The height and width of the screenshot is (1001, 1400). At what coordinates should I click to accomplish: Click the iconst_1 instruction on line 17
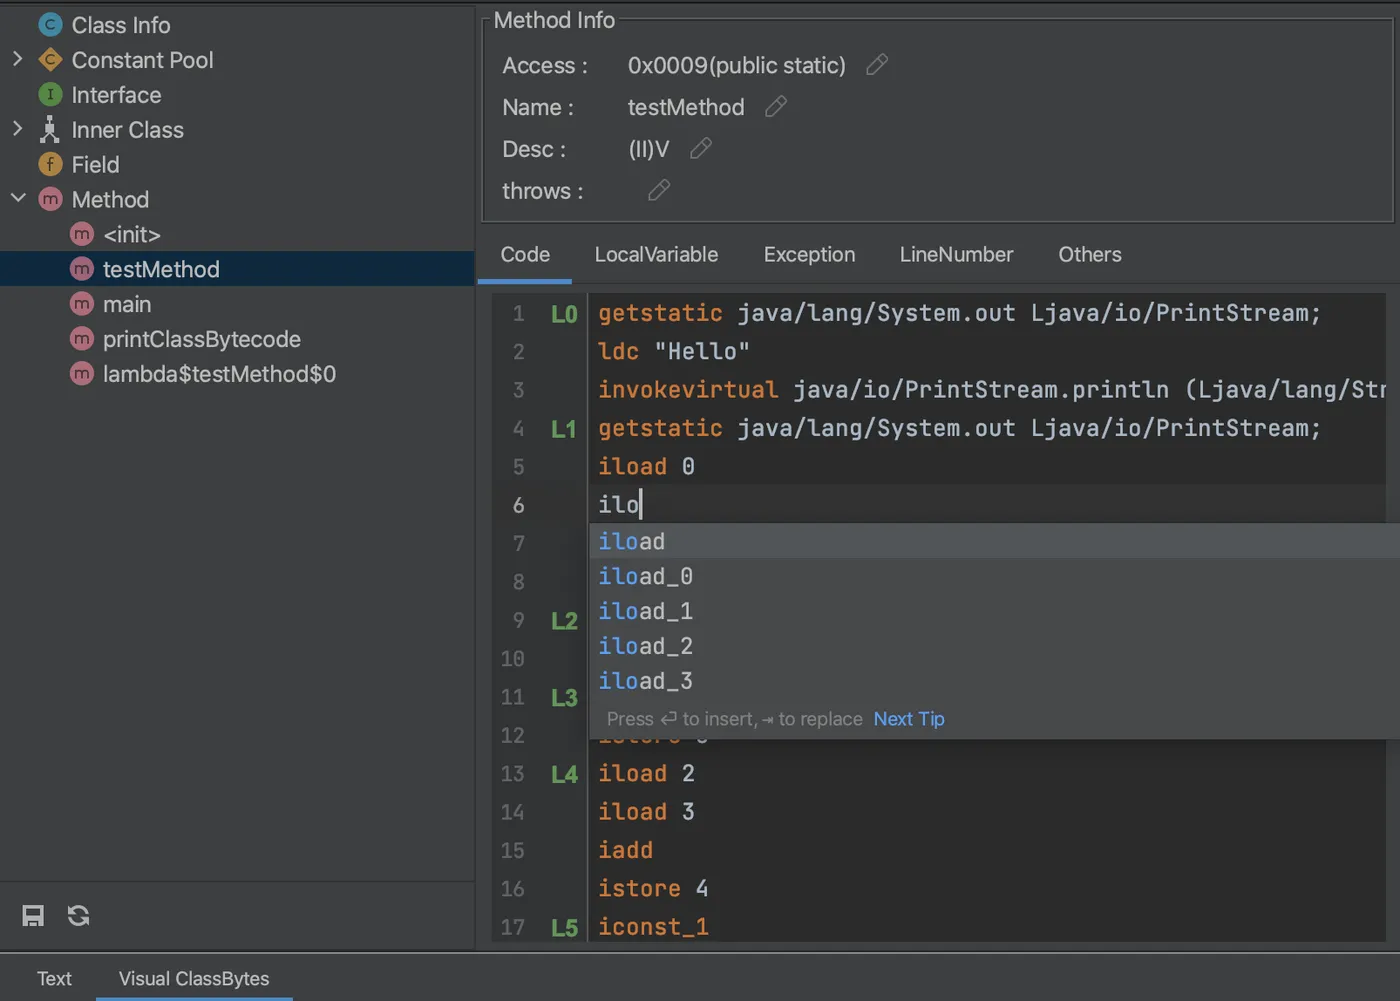click(x=654, y=927)
